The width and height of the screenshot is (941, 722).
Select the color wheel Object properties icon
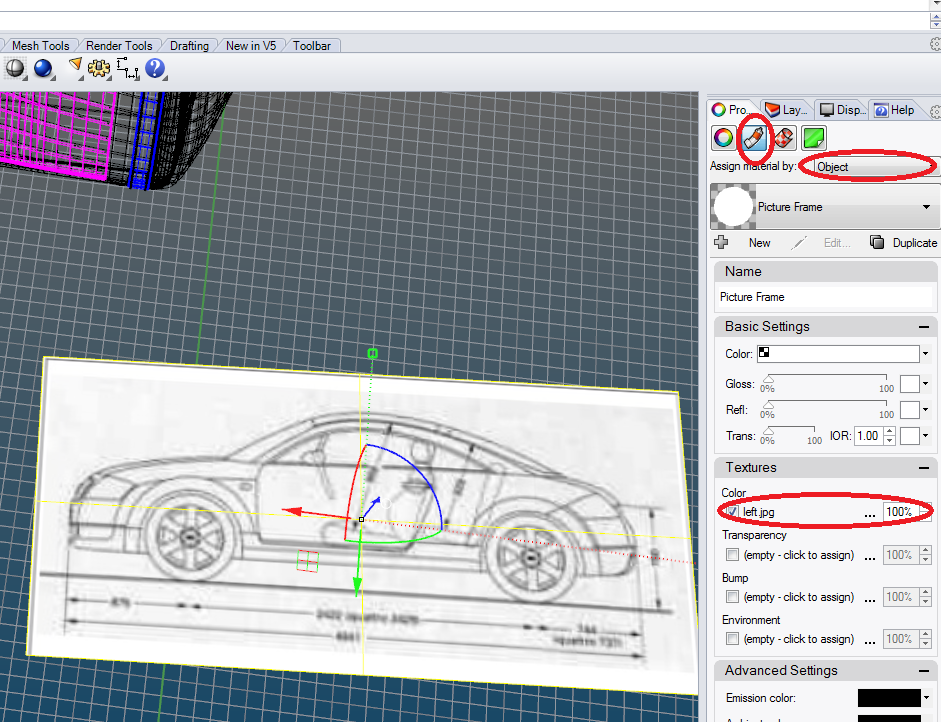(724, 138)
